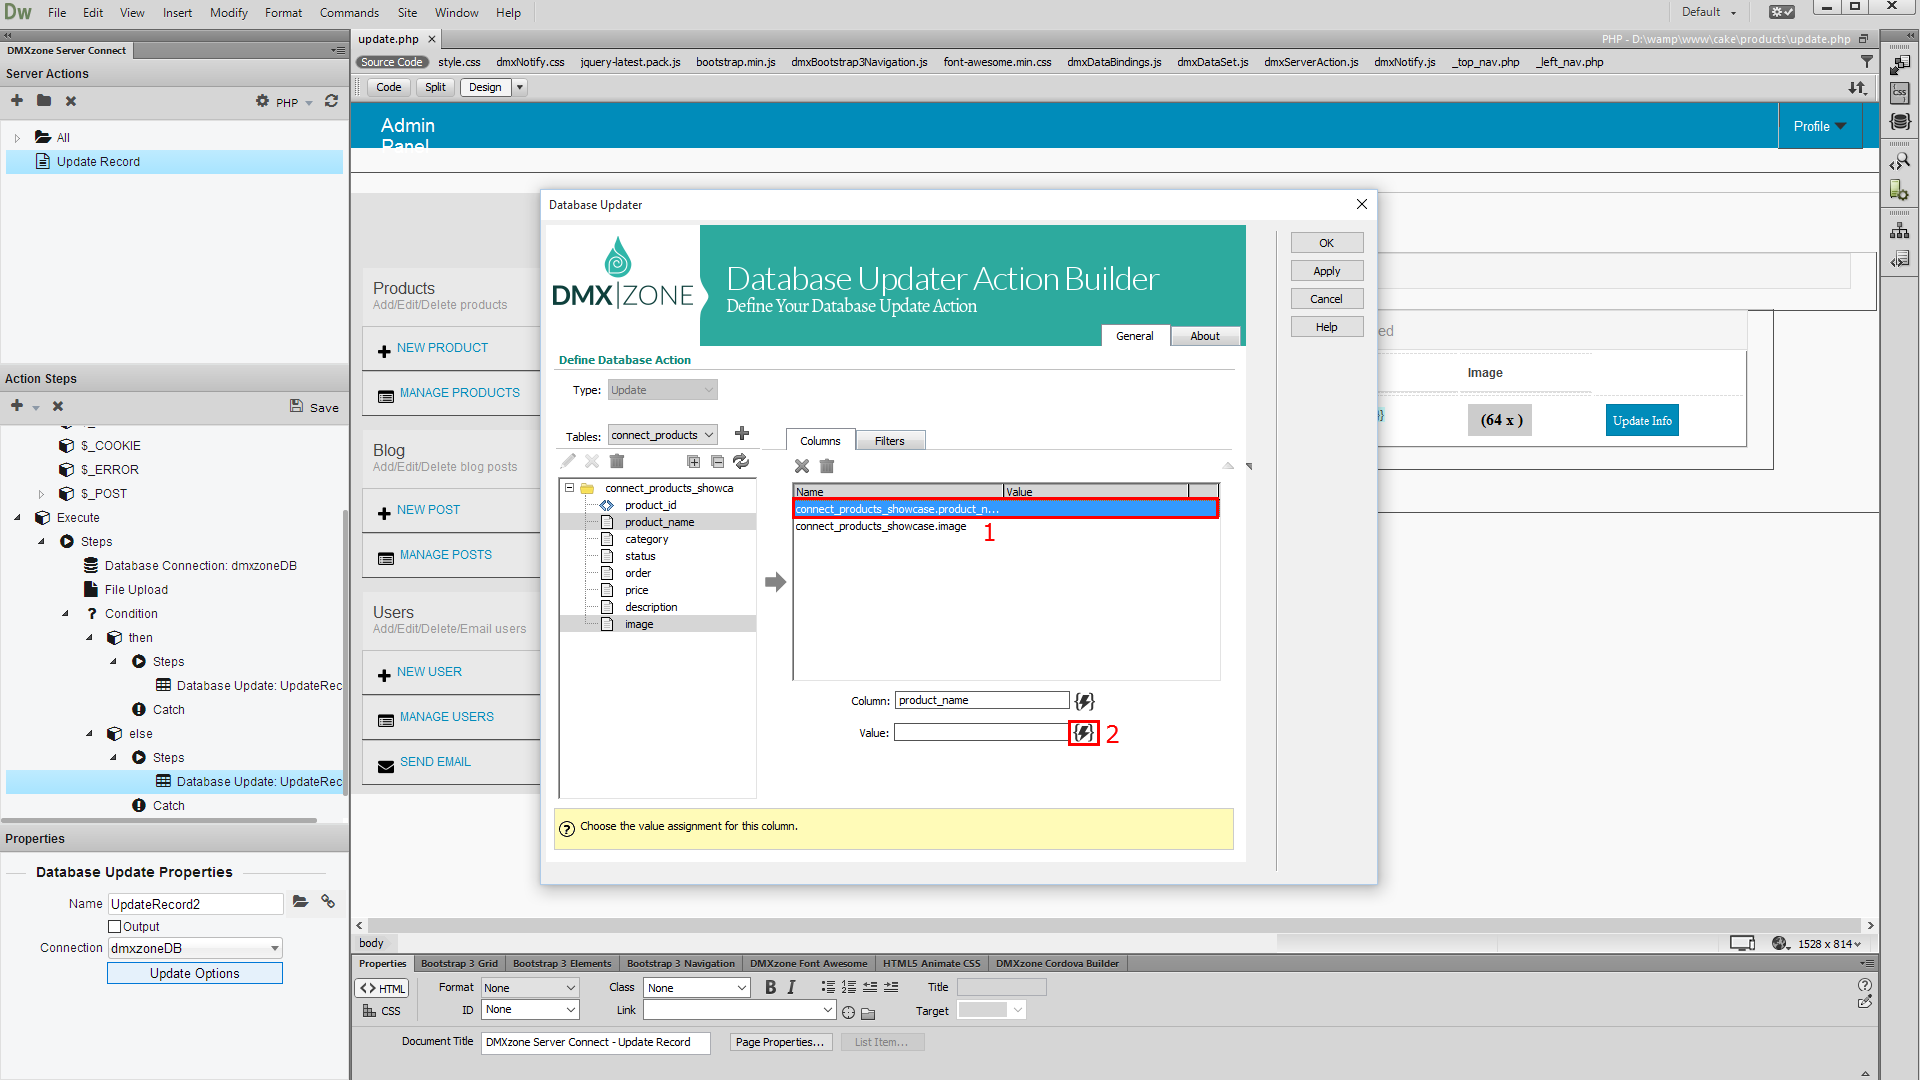The width and height of the screenshot is (1920, 1080).
Task: Open server actions folder icon
Action: (x=44, y=100)
